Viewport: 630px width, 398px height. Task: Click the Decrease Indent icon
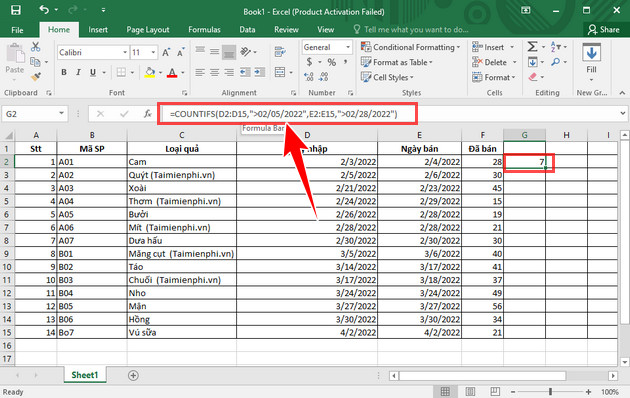coord(245,72)
